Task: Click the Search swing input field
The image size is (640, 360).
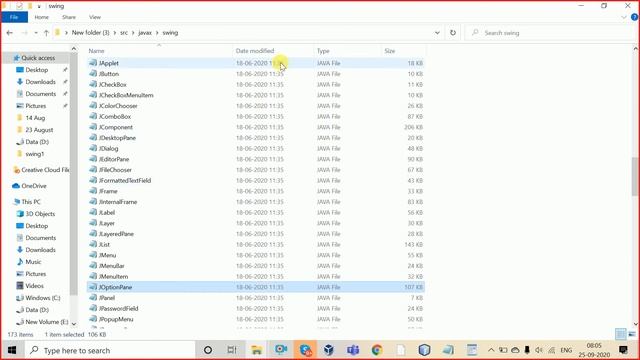Action: (551, 33)
